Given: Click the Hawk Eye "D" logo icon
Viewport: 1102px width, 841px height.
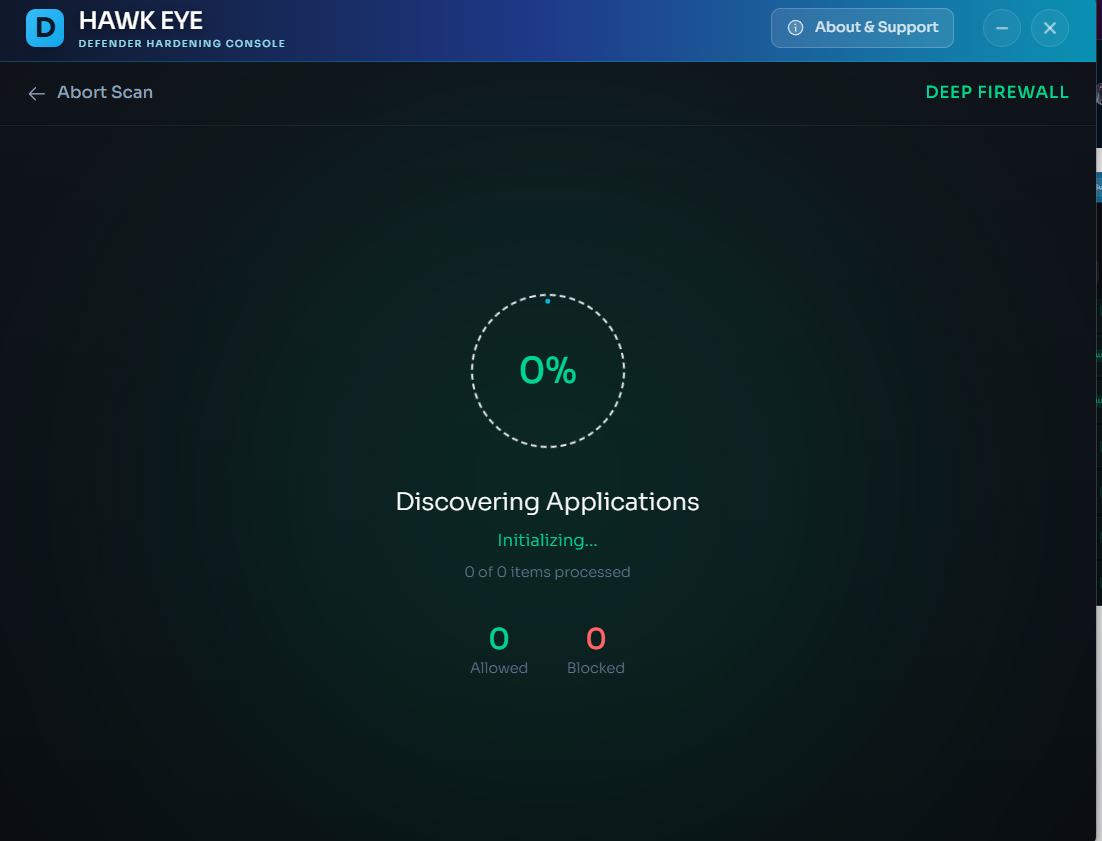Looking at the screenshot, I should coord(45,28).
